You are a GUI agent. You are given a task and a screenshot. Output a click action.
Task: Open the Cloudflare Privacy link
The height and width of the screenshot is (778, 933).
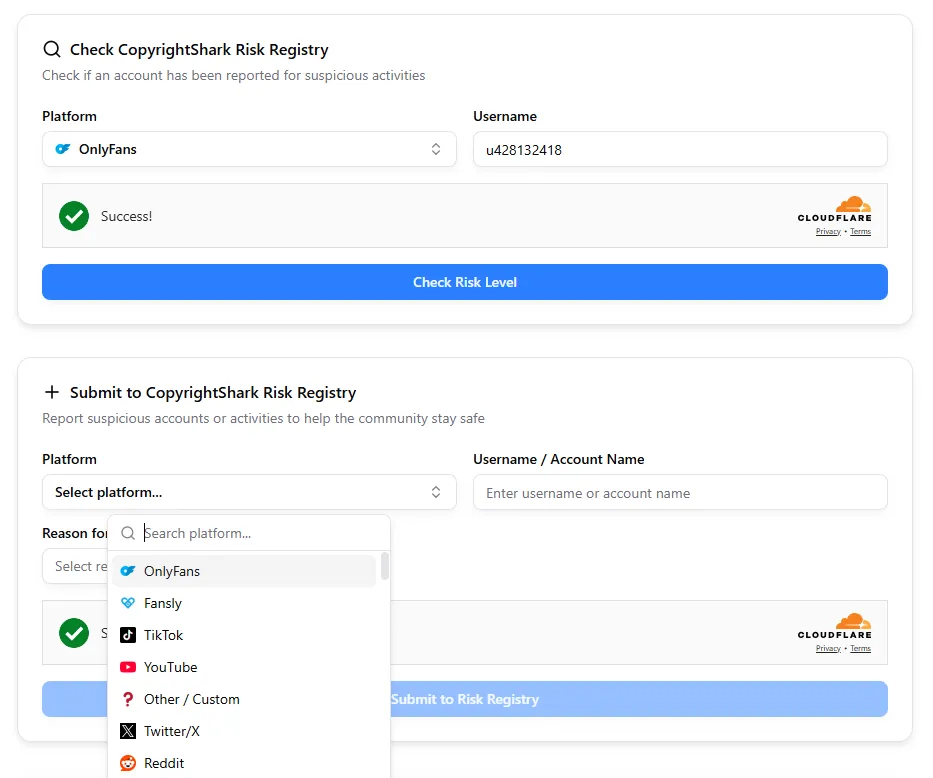(x=828, y=231)
